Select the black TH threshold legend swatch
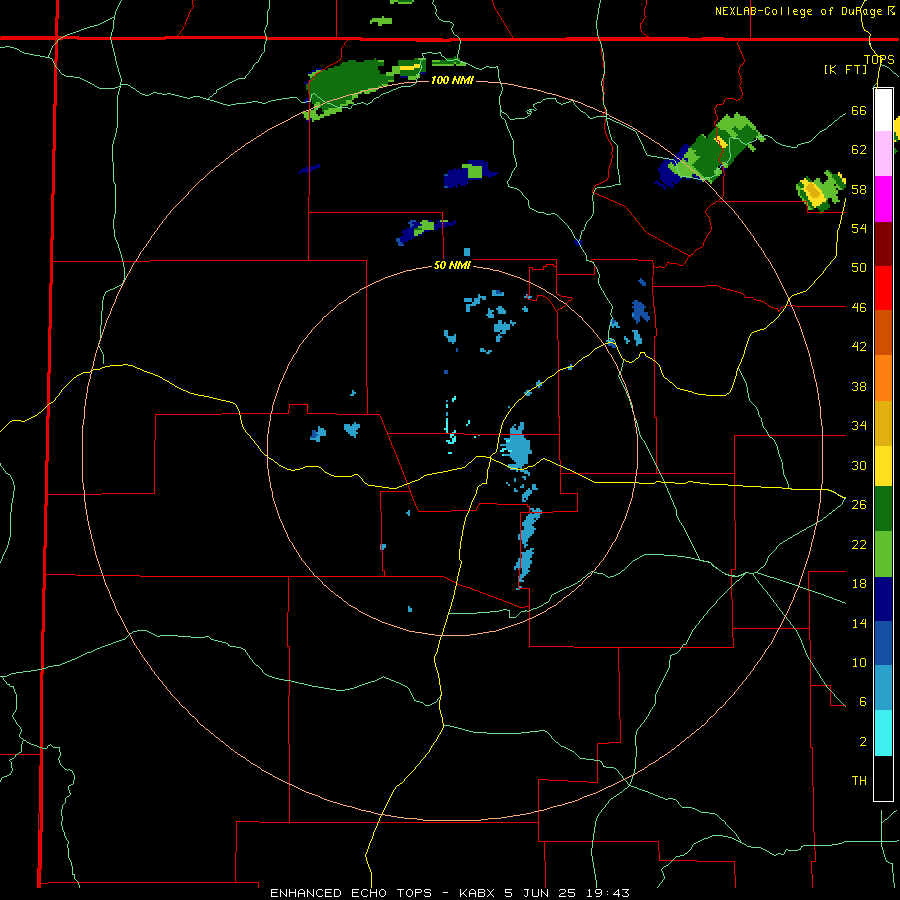900x900 pixels. point(883,778)
